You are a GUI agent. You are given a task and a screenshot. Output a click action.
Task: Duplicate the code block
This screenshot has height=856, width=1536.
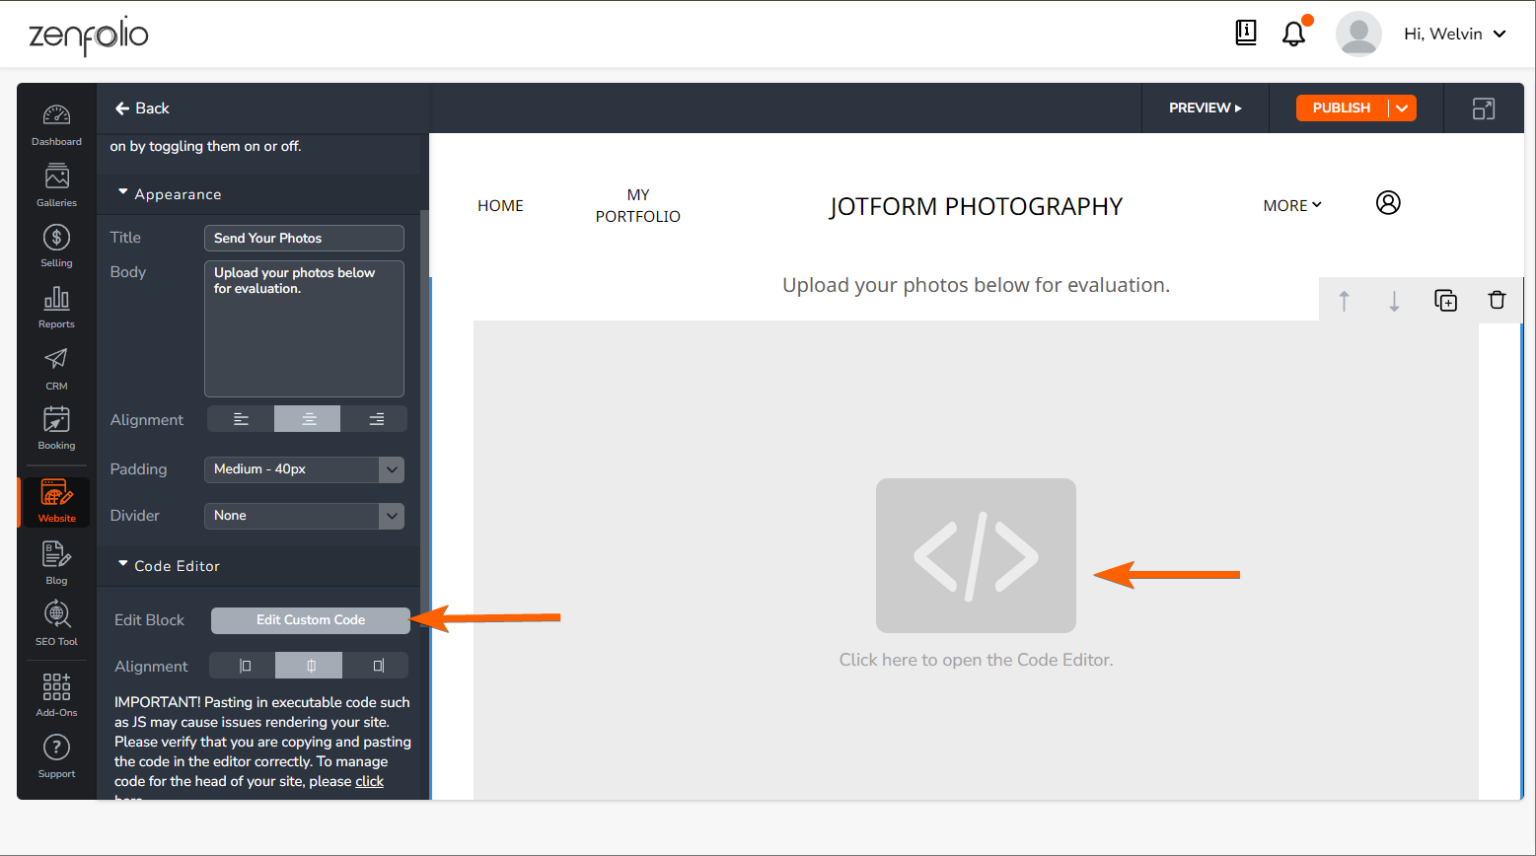tap(1445, 300)
